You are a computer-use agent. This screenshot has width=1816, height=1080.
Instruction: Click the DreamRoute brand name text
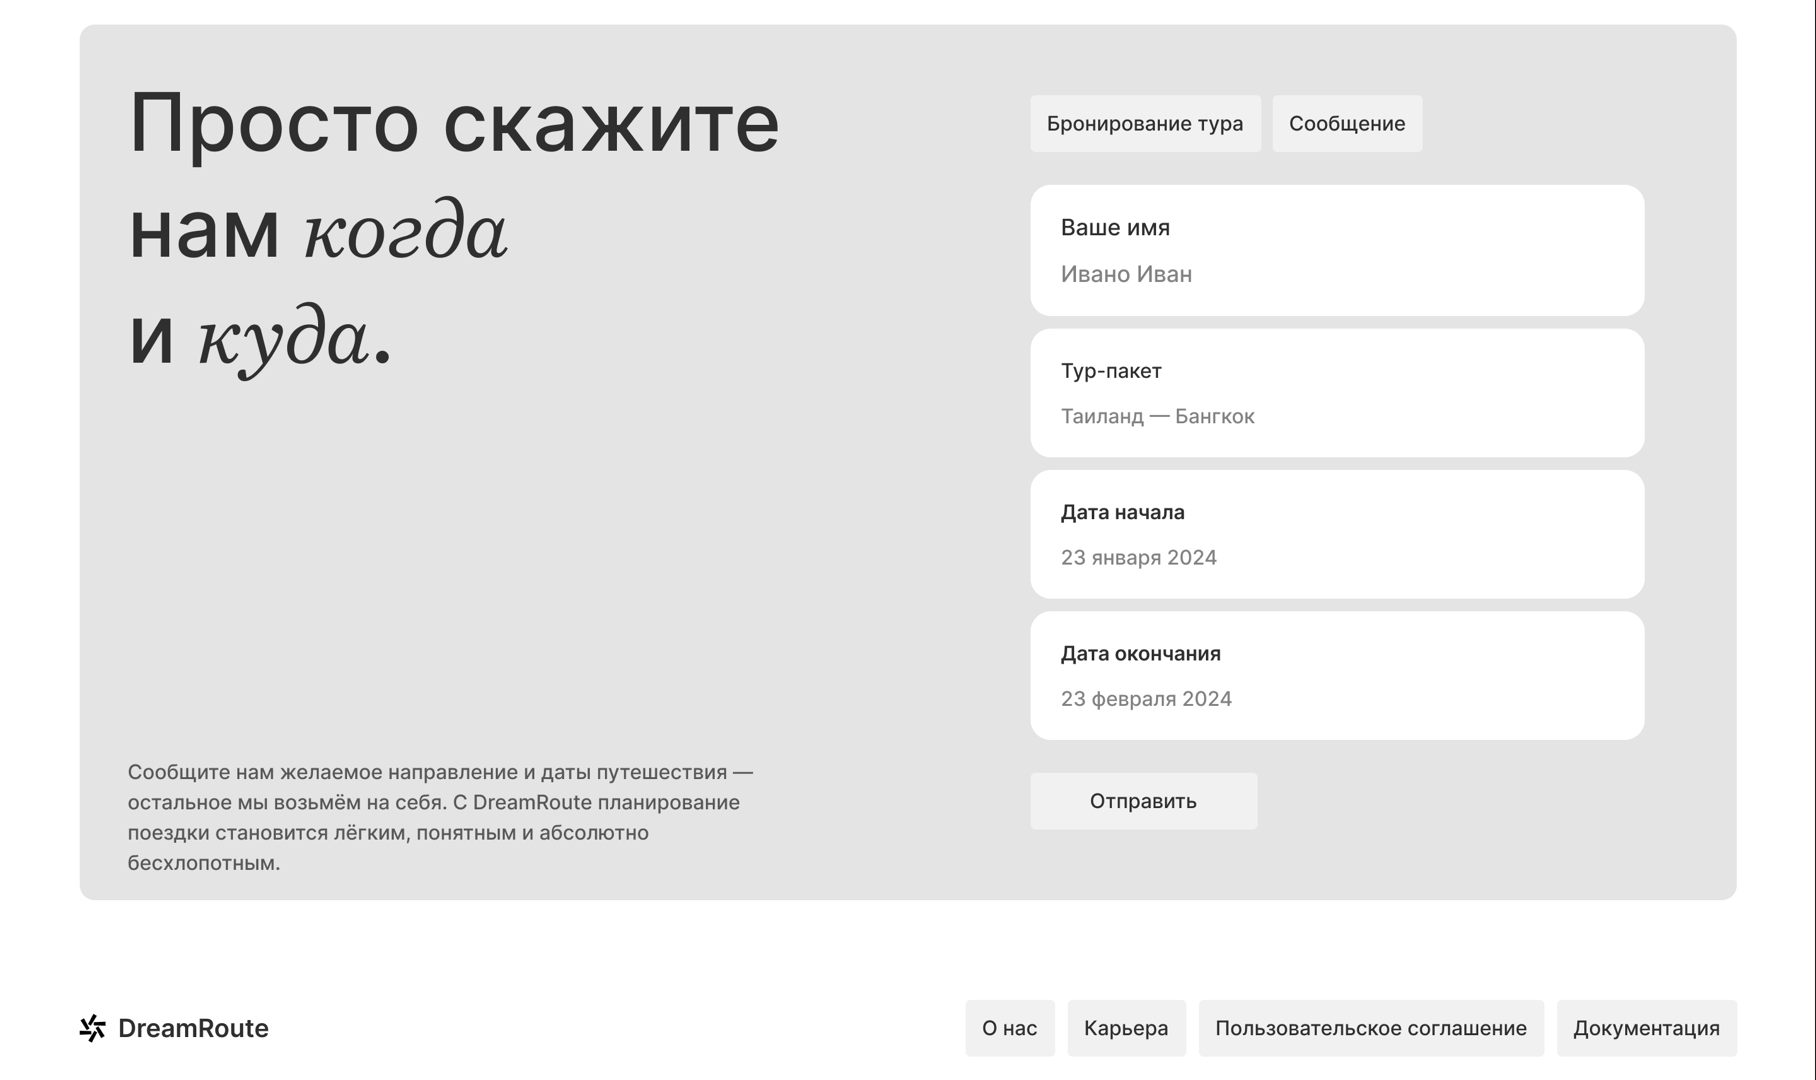click(x=193, y=1028)
